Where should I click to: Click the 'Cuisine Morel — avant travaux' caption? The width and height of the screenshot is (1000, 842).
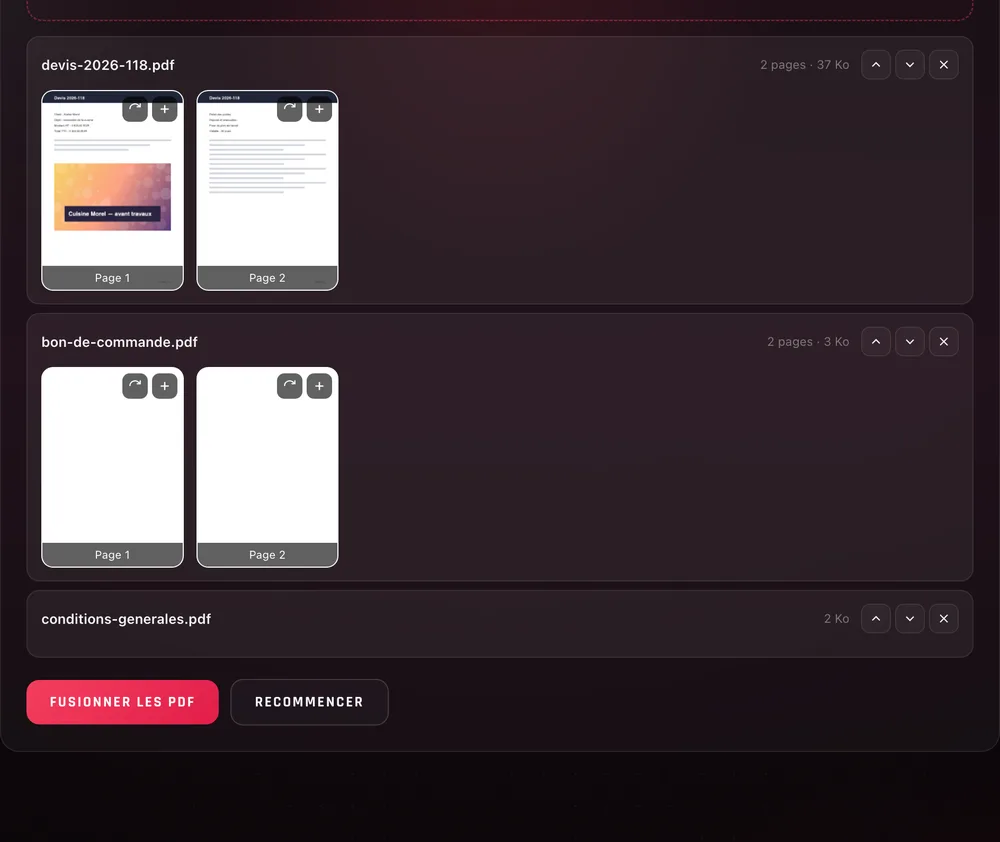tap(110, 214)
